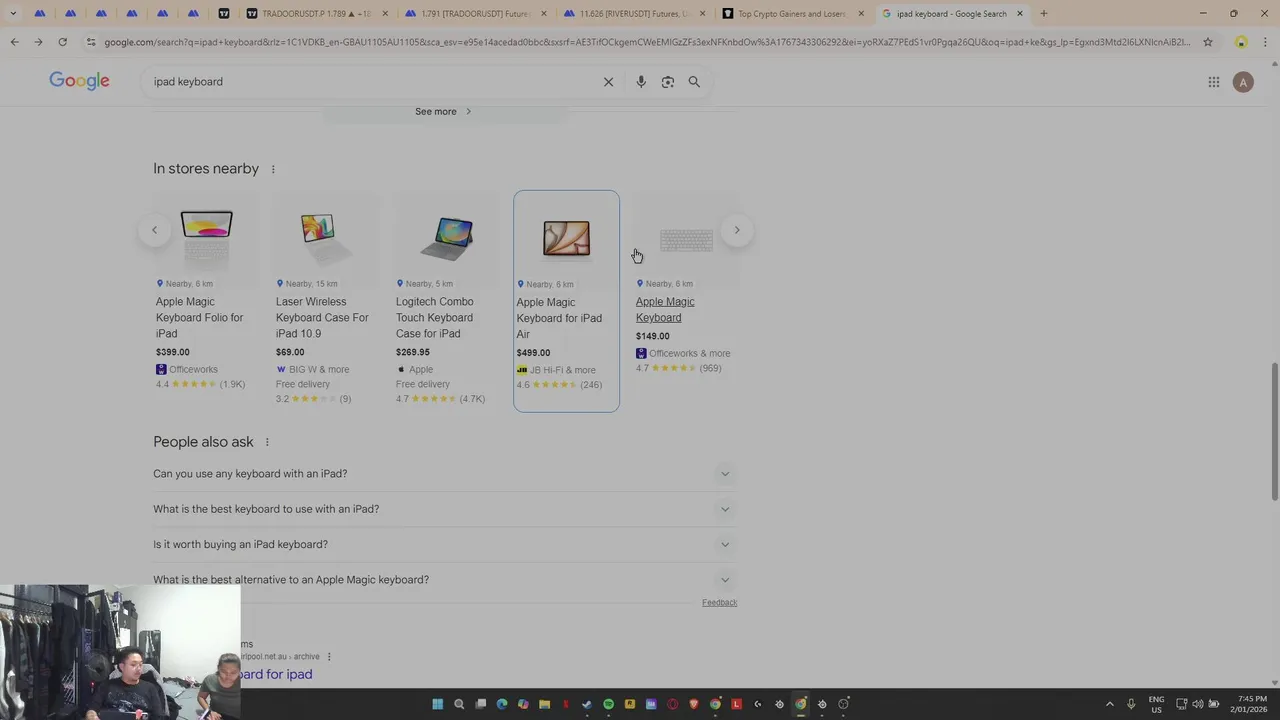The width and height of the screenshot is (1280, 720).
Task: Open more options for In stores nearby
Action: click(273, 169)
